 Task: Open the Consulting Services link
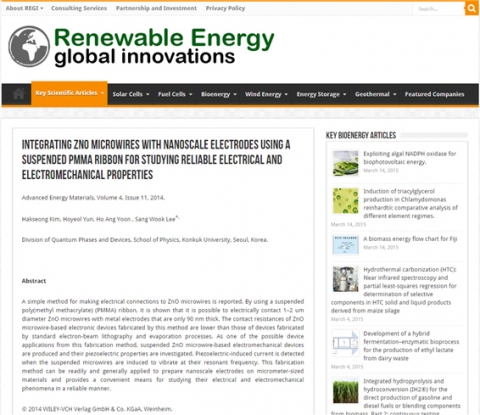(79, 8)
